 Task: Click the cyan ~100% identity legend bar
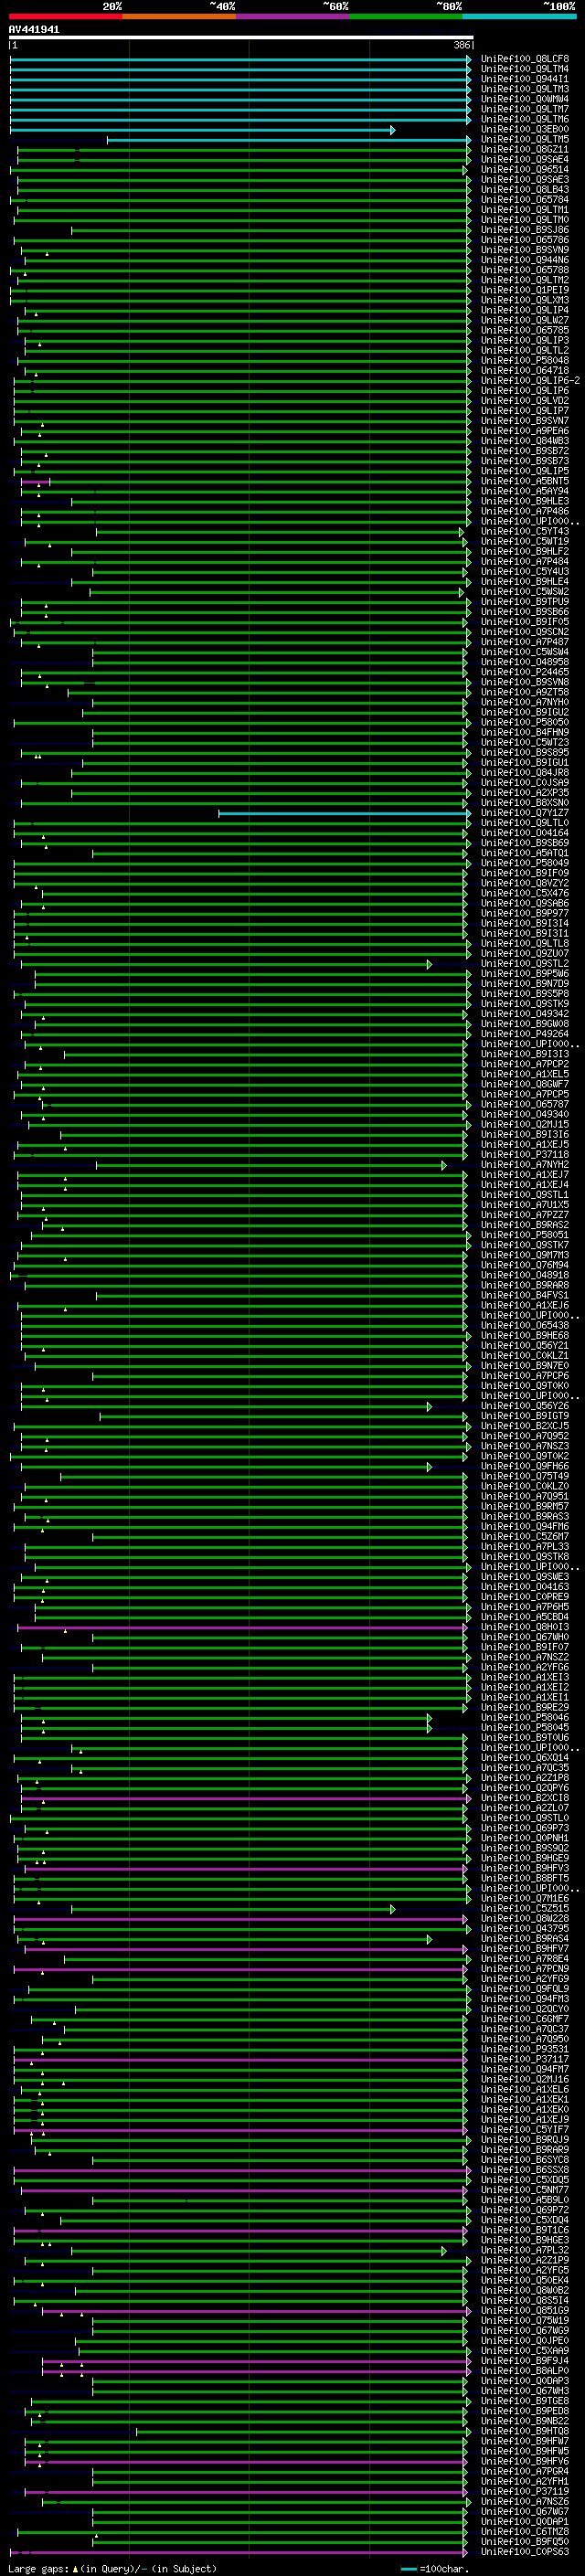click(x=520, y=16)
